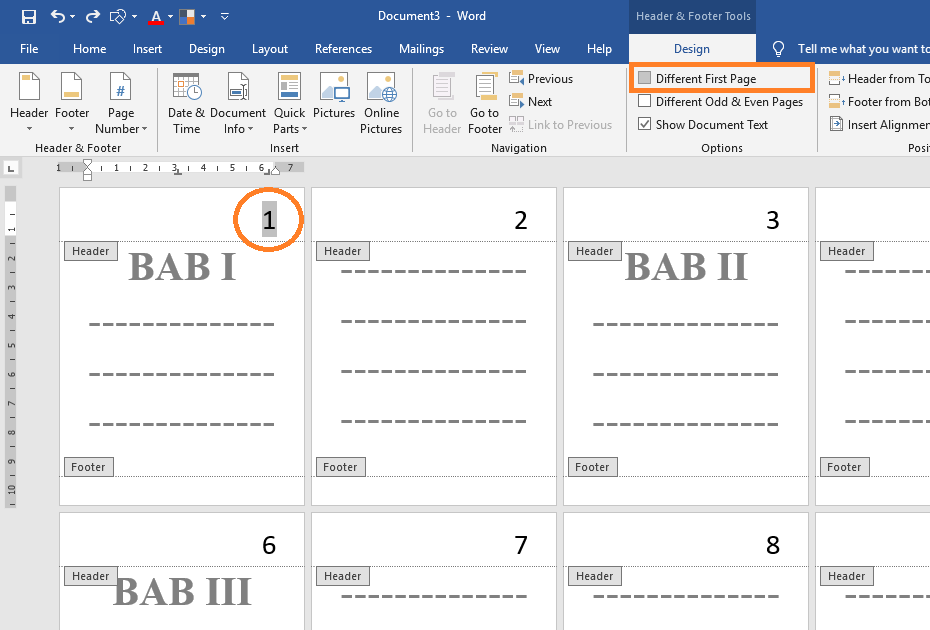Open the Page Number dropdown
The image size is (930, 630).
[x=120, y=103]
